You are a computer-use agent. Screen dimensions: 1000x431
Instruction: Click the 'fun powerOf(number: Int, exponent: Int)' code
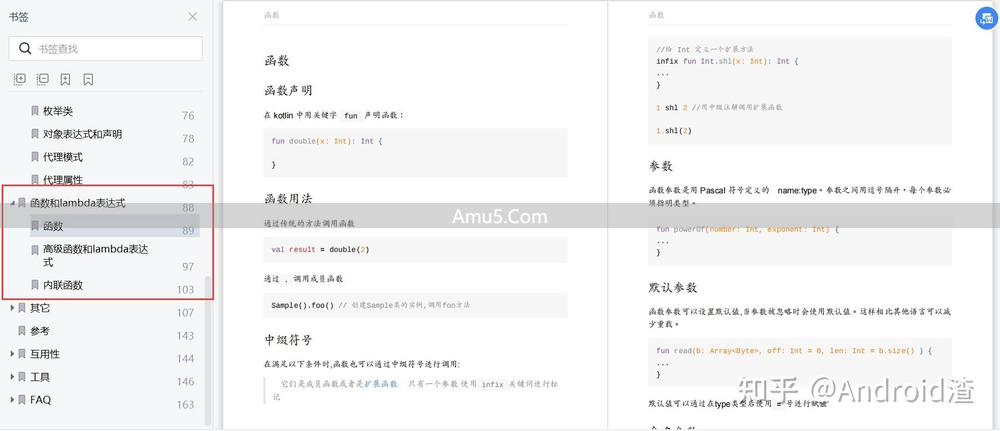[x=747, y=229]
